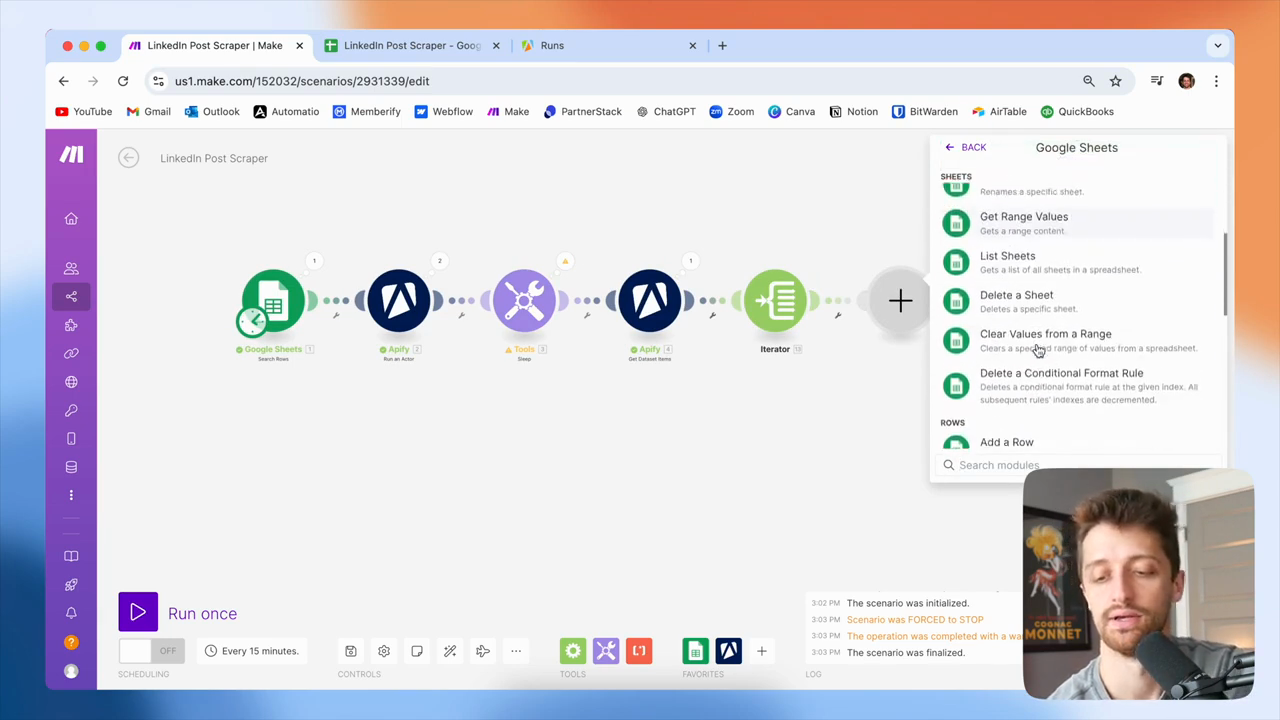Select the Apify Get Dataset Items module

tap(650, 301)
